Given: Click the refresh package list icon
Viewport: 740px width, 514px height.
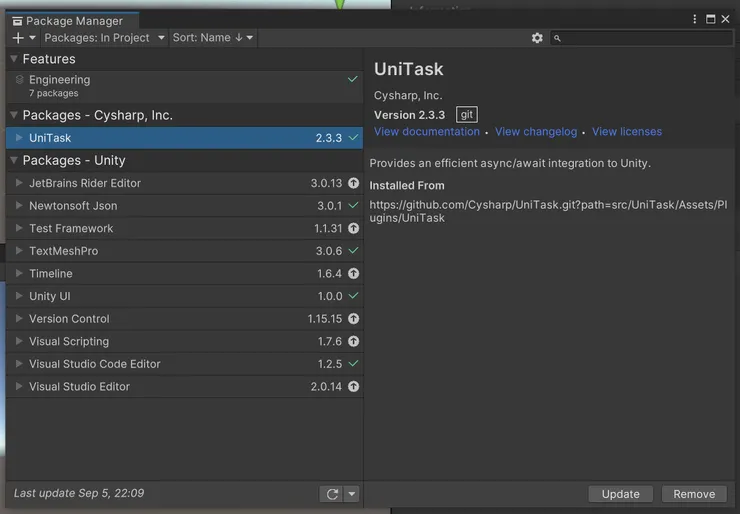Looking at the screenshot, I should [332, 494].
